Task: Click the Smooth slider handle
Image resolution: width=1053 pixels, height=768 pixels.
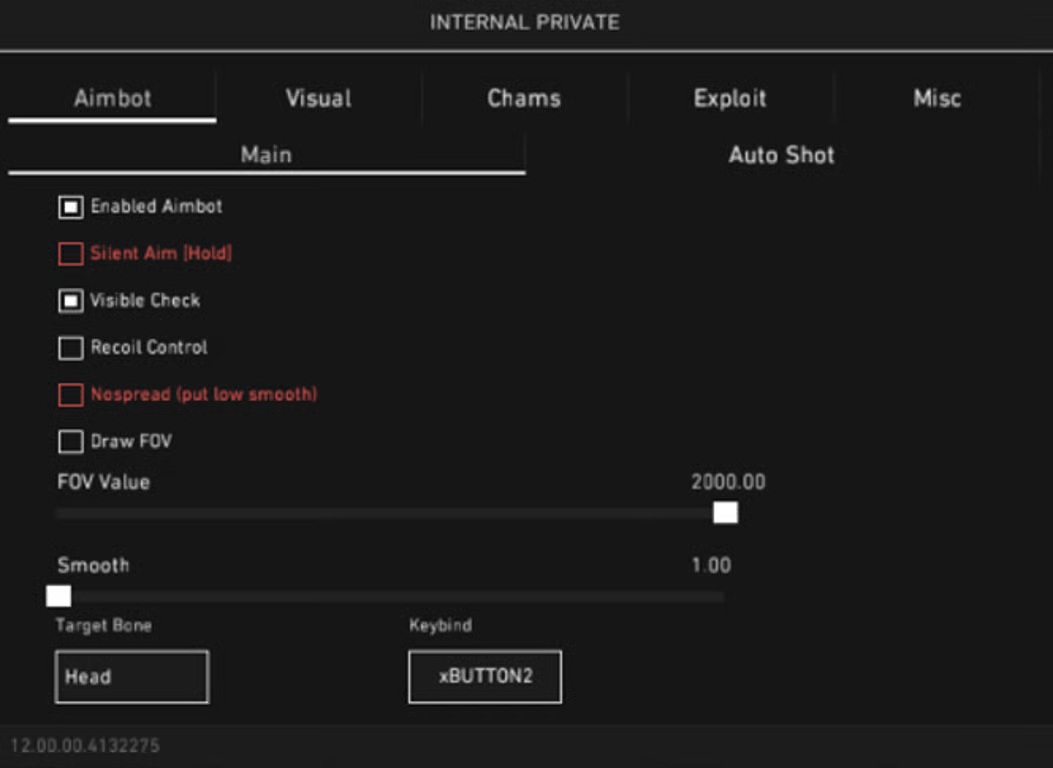Action: 60,595
